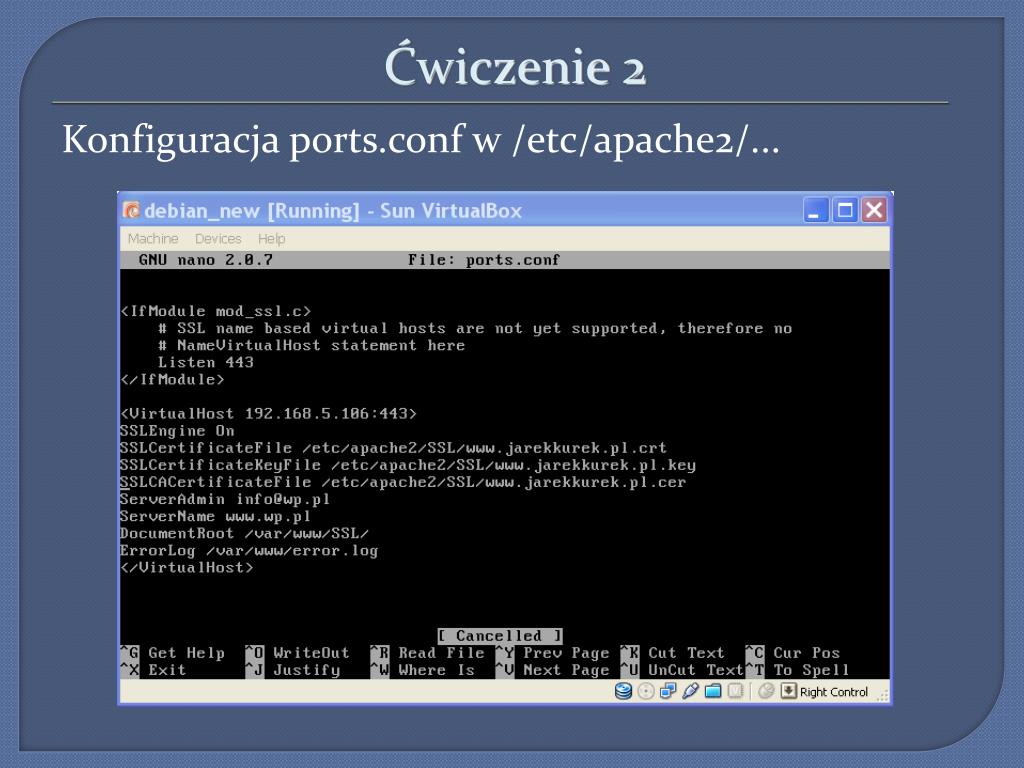
Task: Click the 'DocumentRoot /var/www/SSL/' line
Action: click(x=244, y=534)
